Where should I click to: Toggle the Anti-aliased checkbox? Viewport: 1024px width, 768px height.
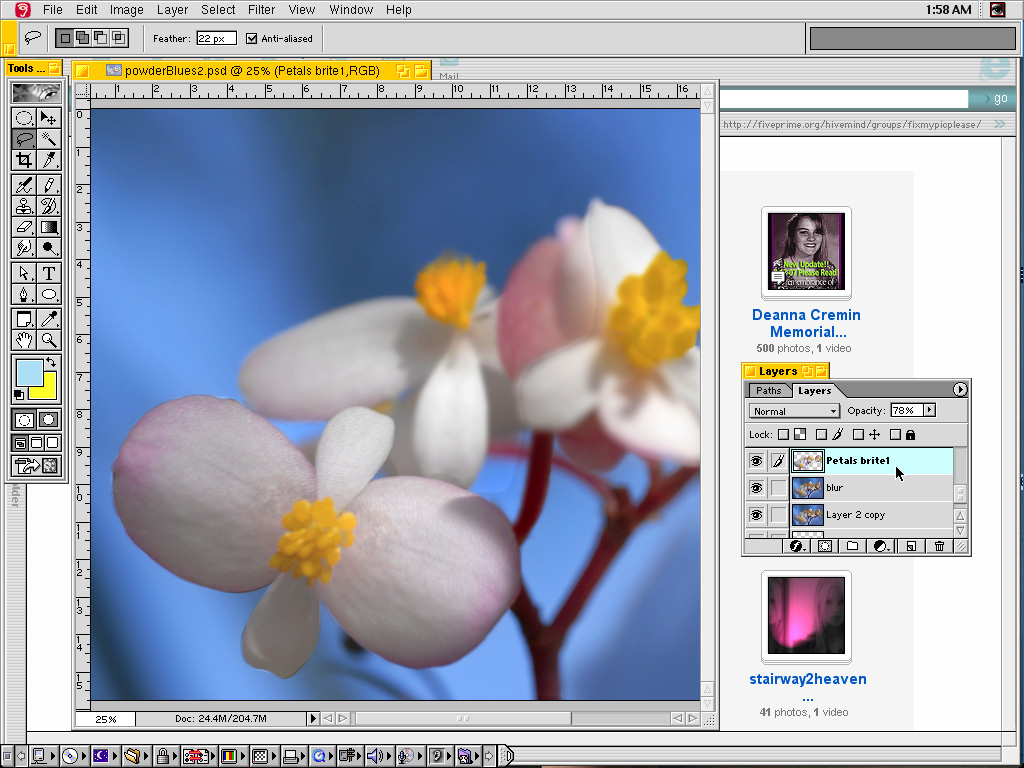click(251, 39)
